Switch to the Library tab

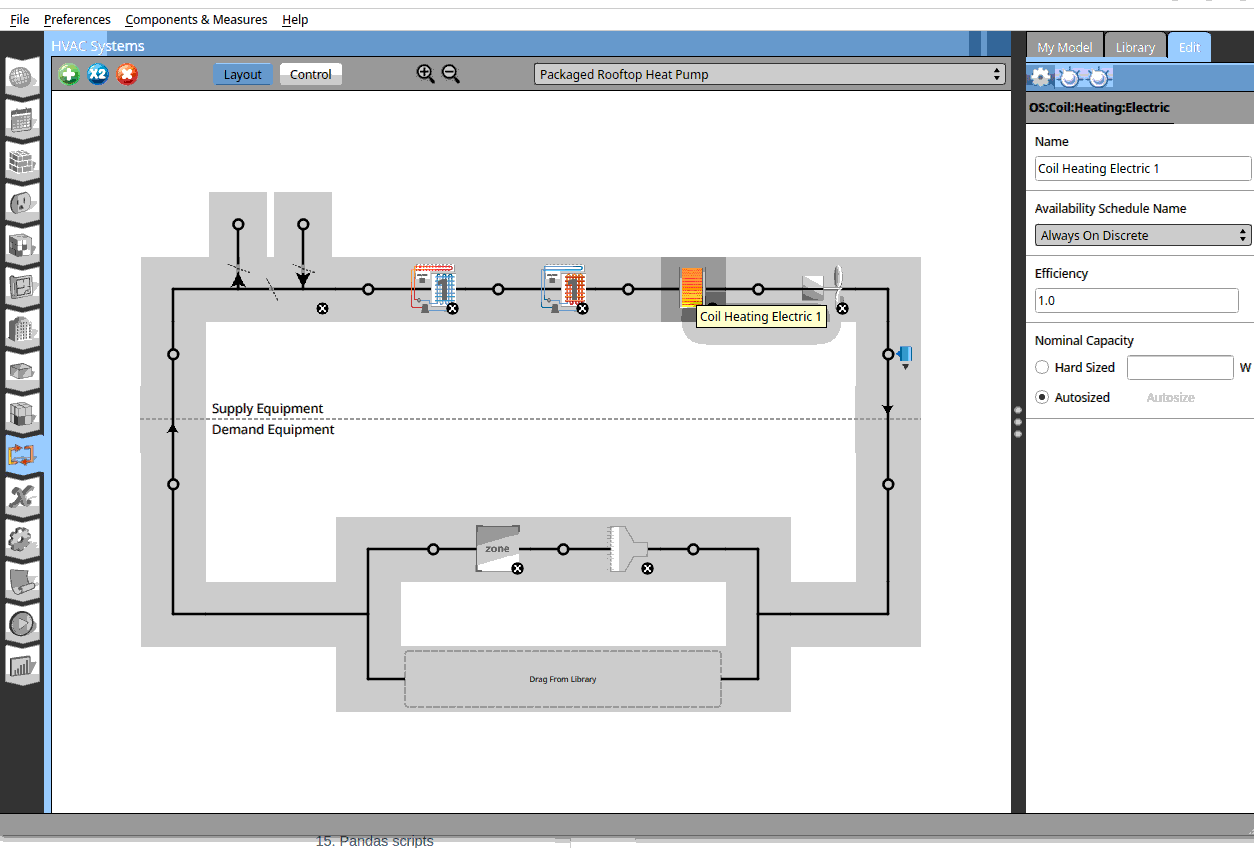[x=1135, y=47]
